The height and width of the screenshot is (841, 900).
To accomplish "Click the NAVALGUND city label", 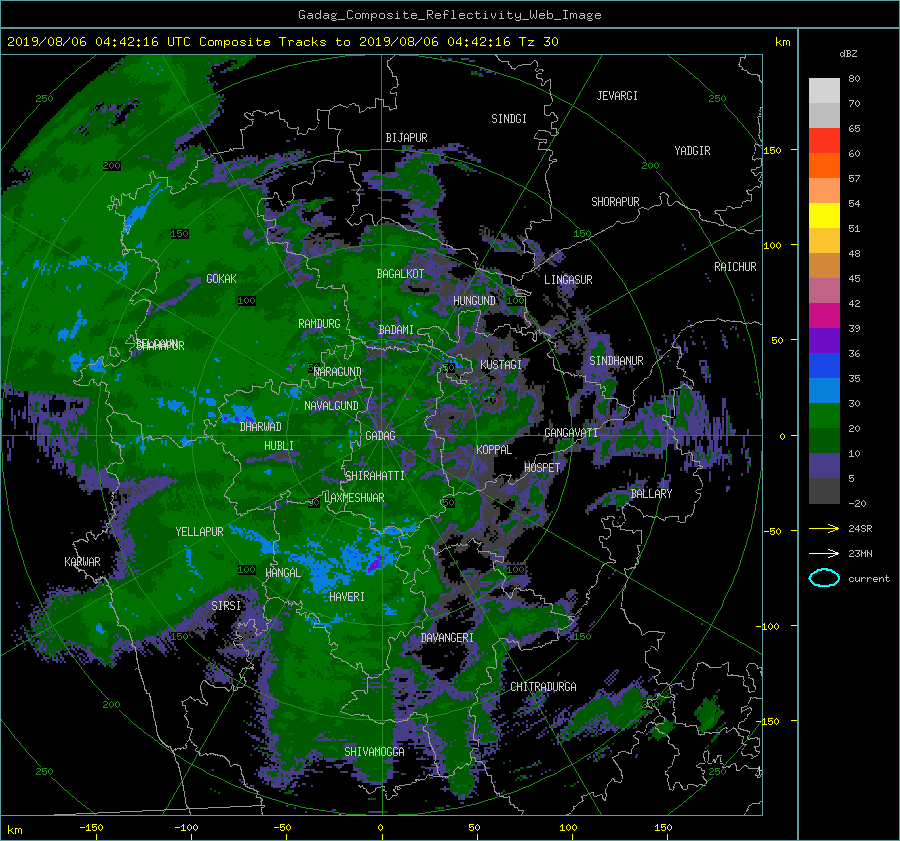I will [x=331, y=406].
